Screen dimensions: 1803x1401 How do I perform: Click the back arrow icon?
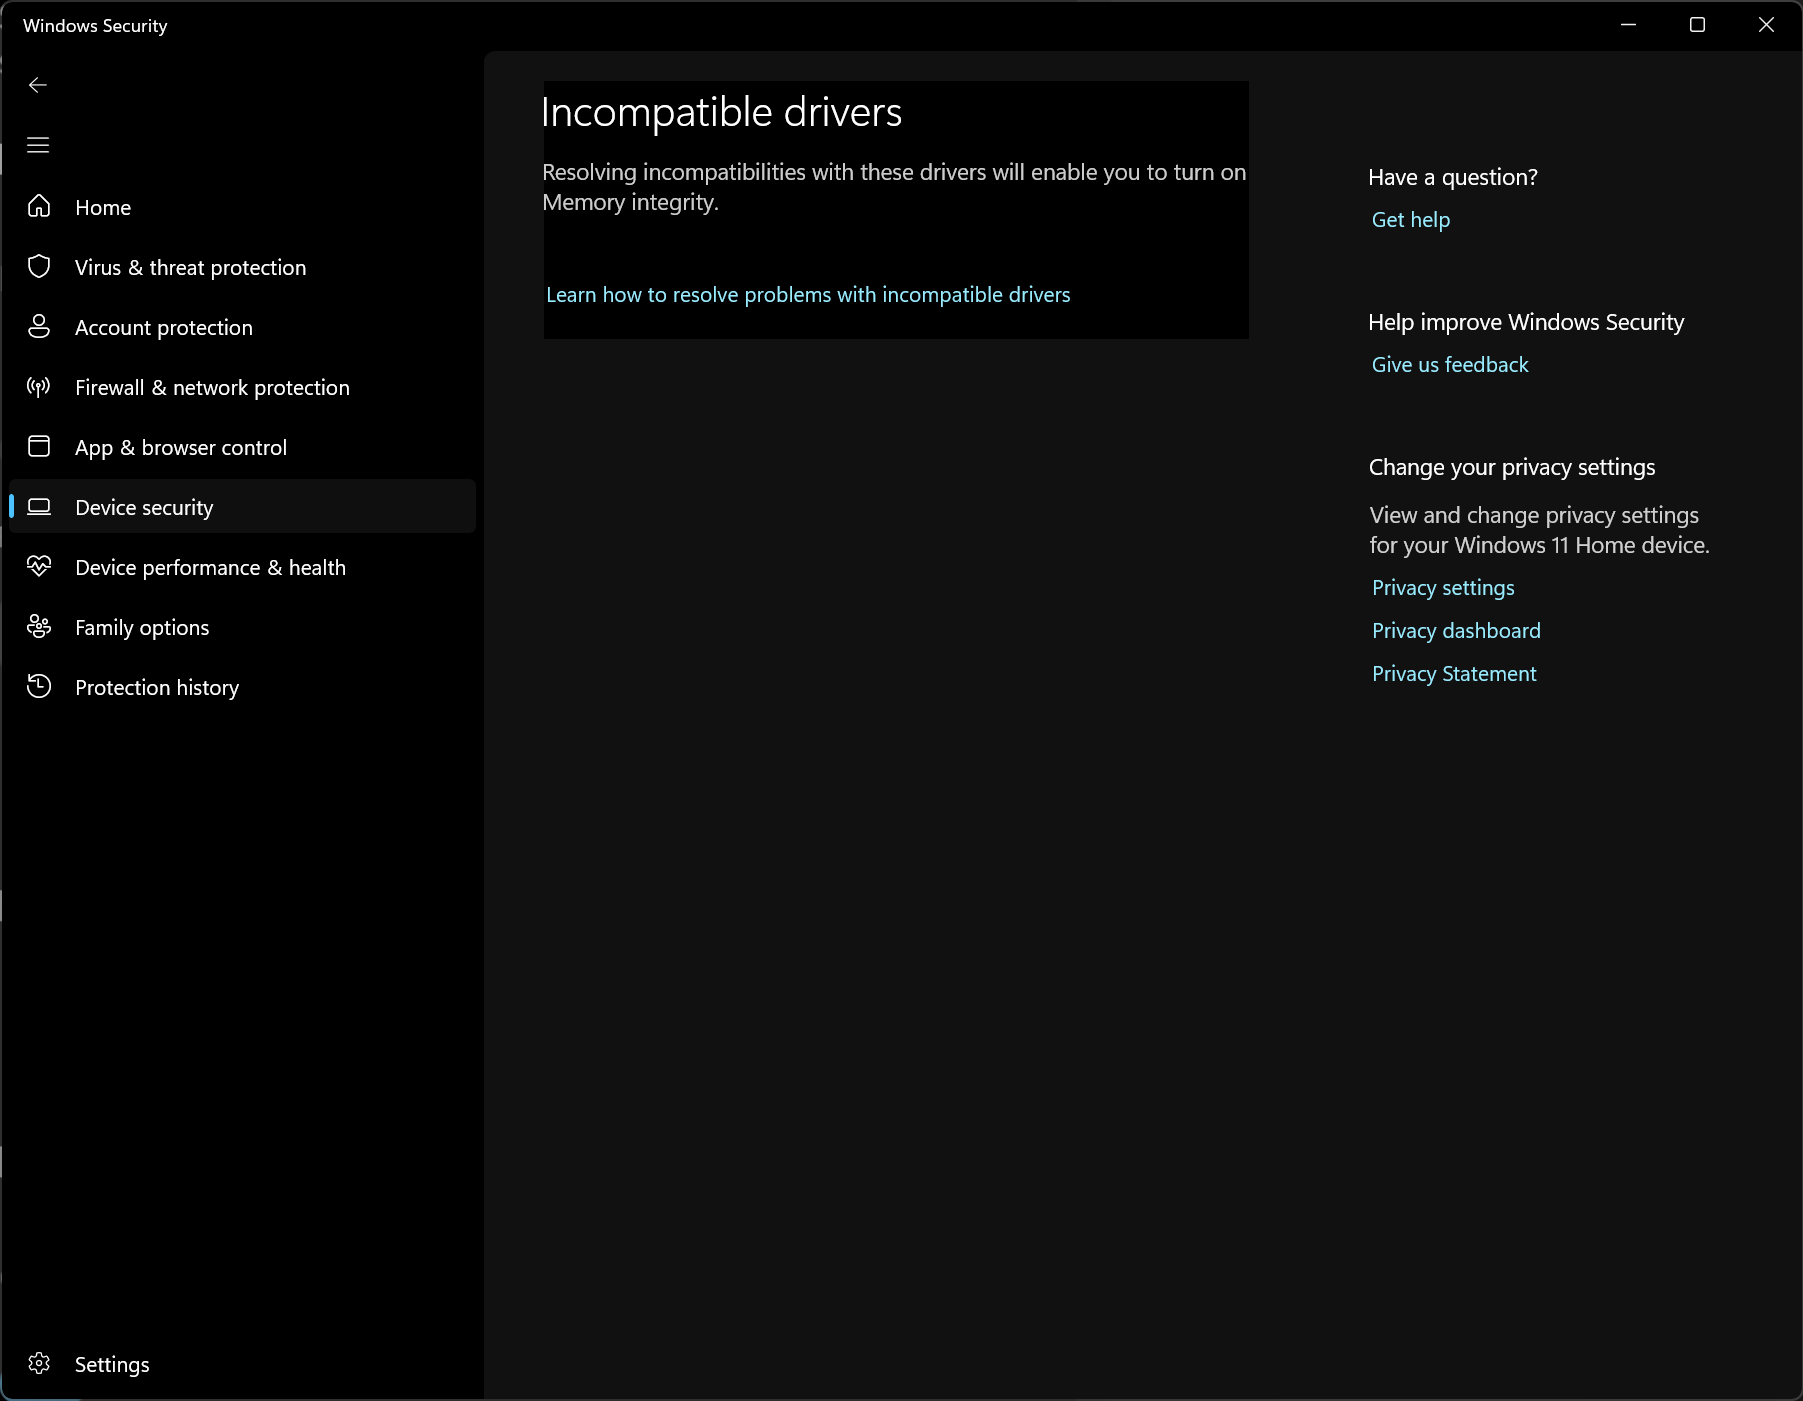click(38, 85)
